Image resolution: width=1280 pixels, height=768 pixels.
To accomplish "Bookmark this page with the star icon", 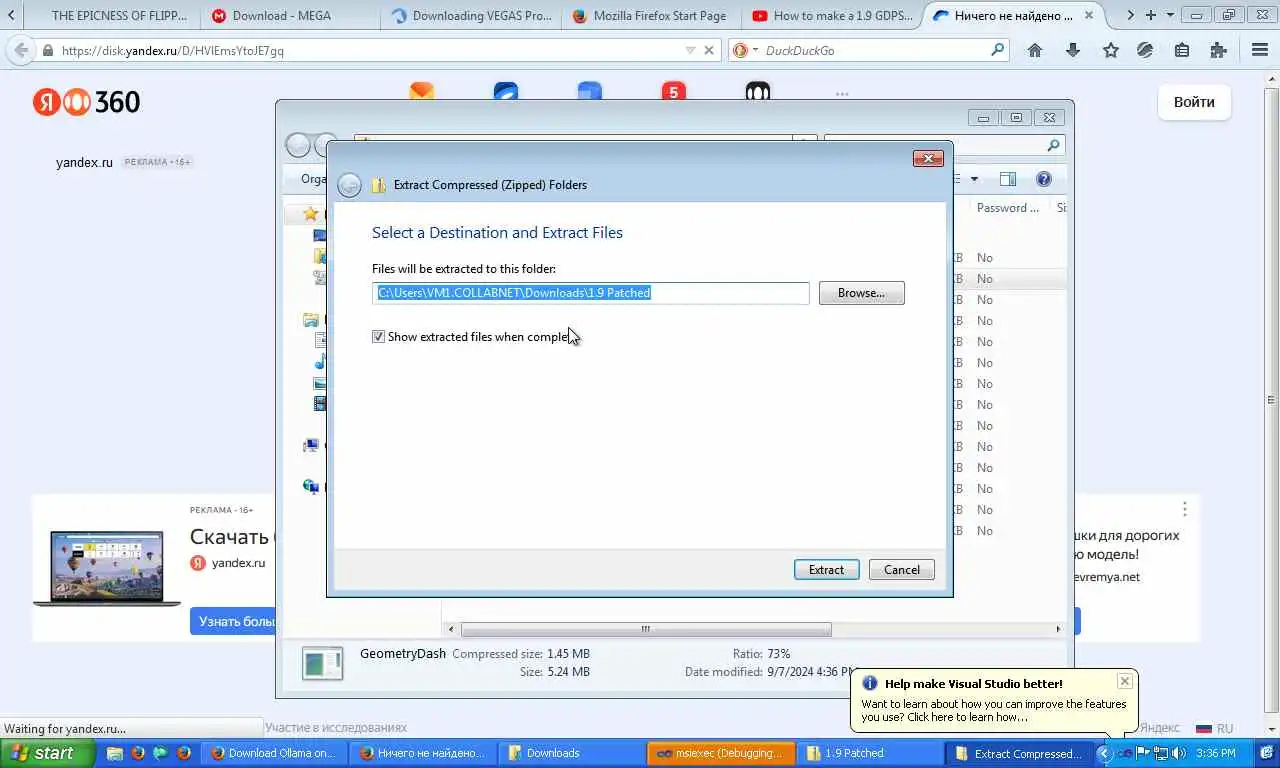I will pos(1110,50).
